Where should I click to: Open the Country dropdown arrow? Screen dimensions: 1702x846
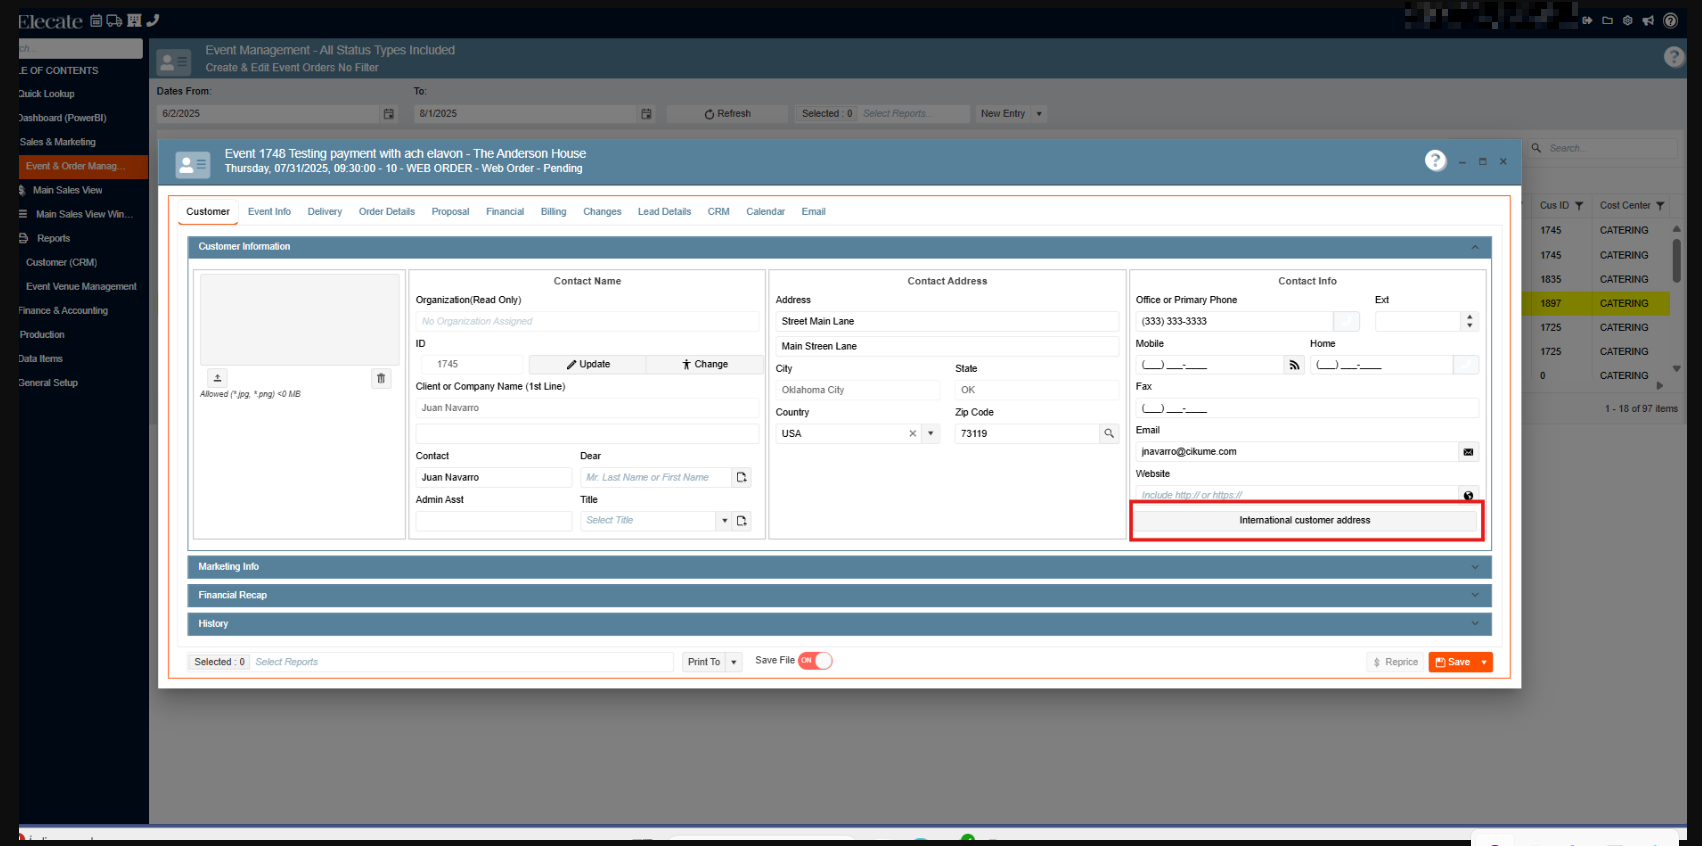(931, 434)
